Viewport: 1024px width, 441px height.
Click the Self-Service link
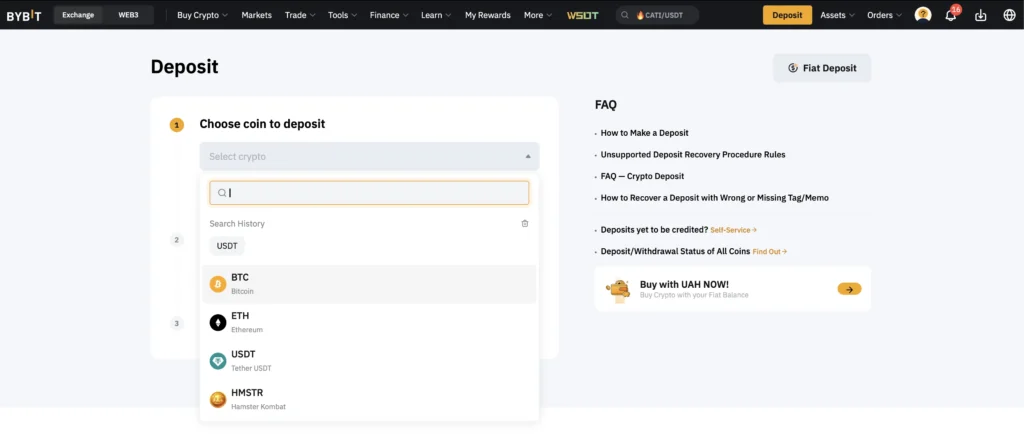[733, 230]
